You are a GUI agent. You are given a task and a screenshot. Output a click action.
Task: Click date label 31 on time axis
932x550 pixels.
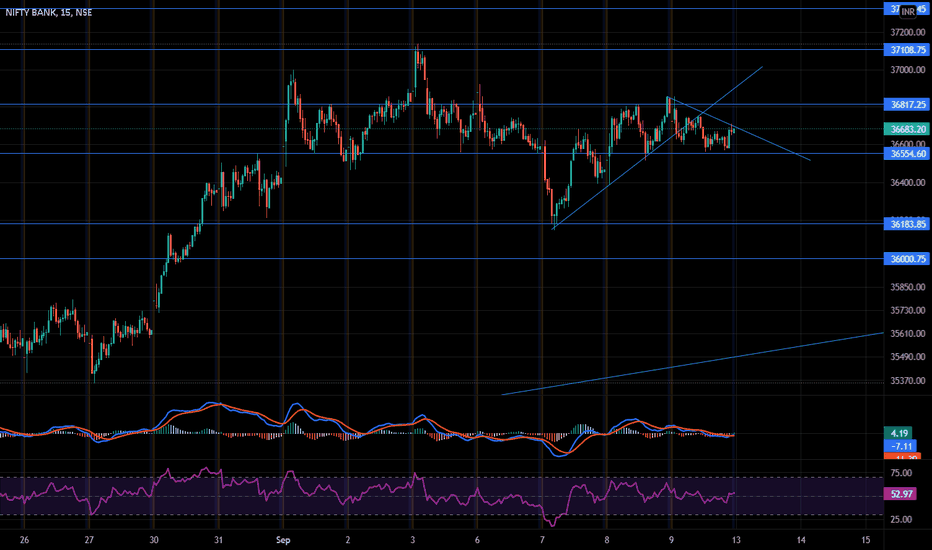tap(219, 540)
